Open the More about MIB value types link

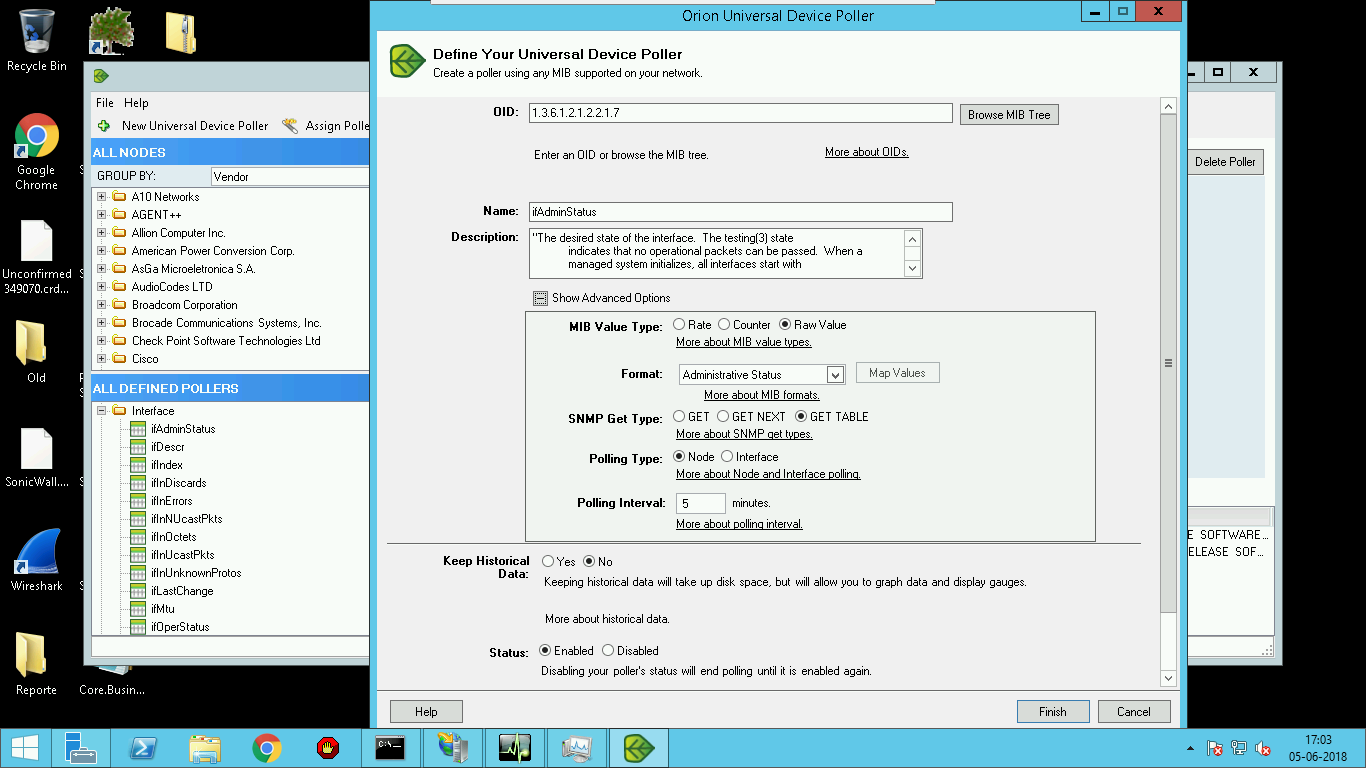pyautogui.click(x=744, y=342)
